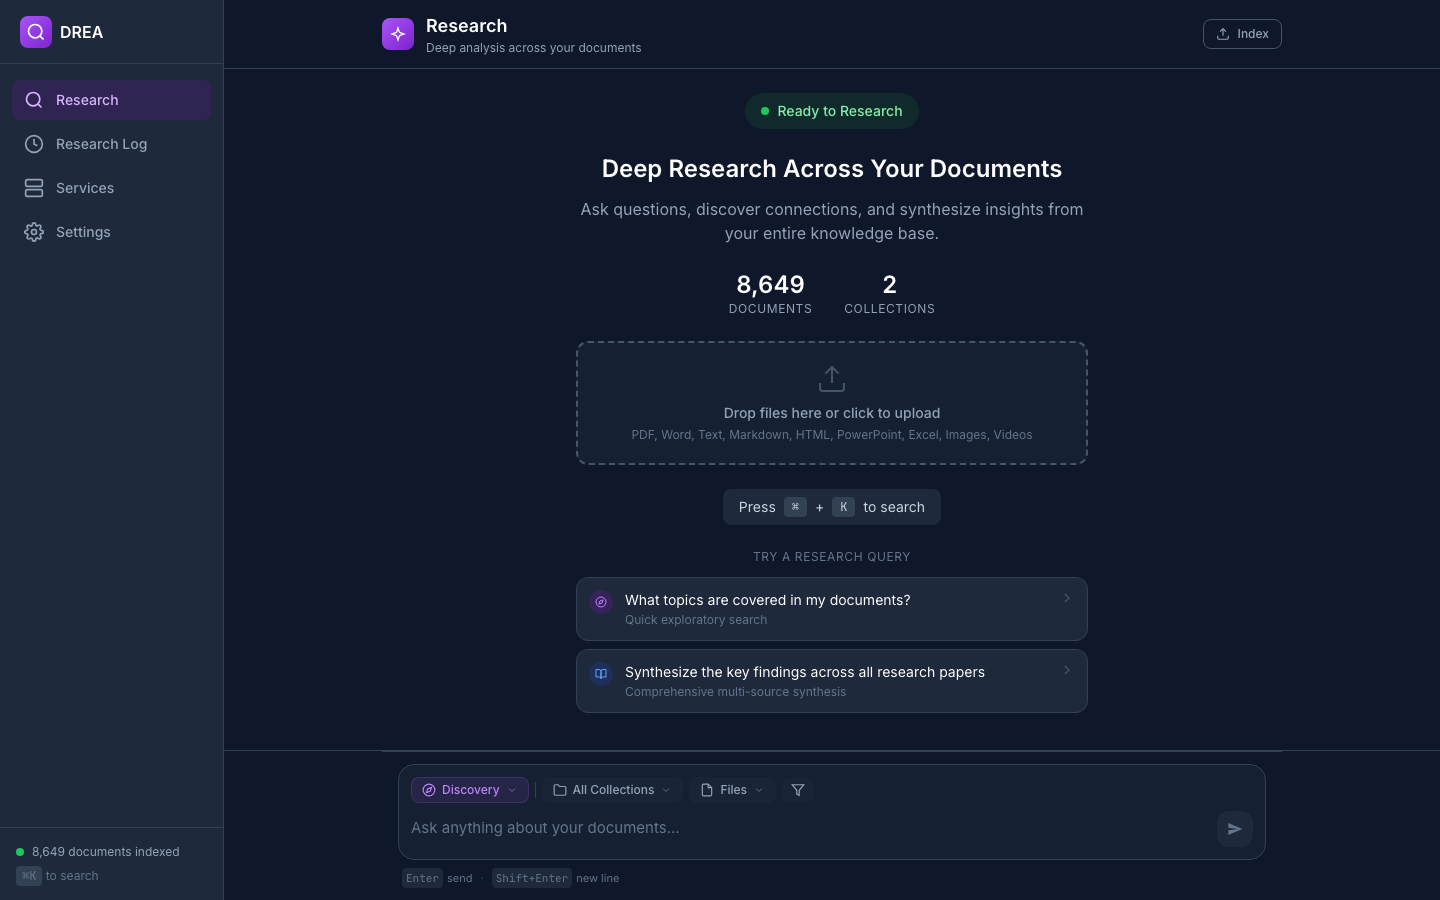Click the 8,649 documents indexed progress status
The width and height of the screenshot is (1440, 900).
pos(104,851)
